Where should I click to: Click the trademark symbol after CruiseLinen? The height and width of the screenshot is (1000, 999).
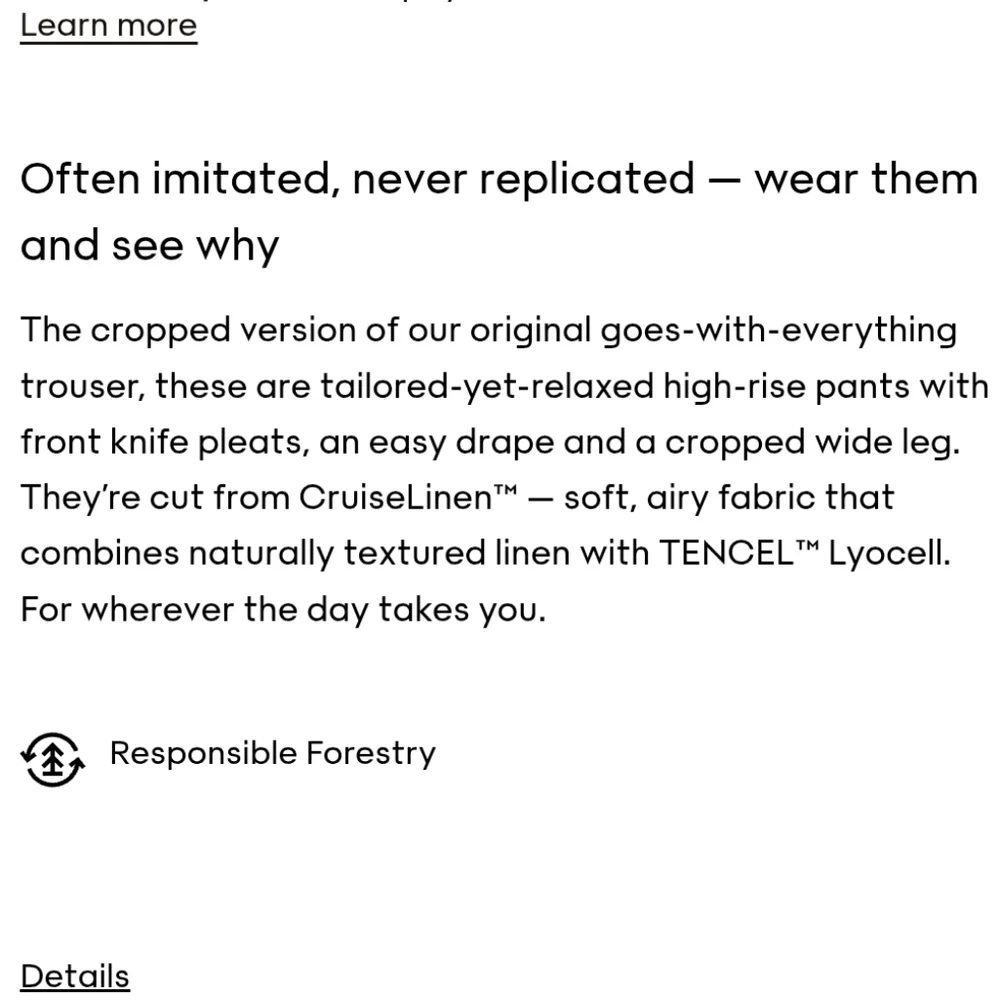click(505, 490)
